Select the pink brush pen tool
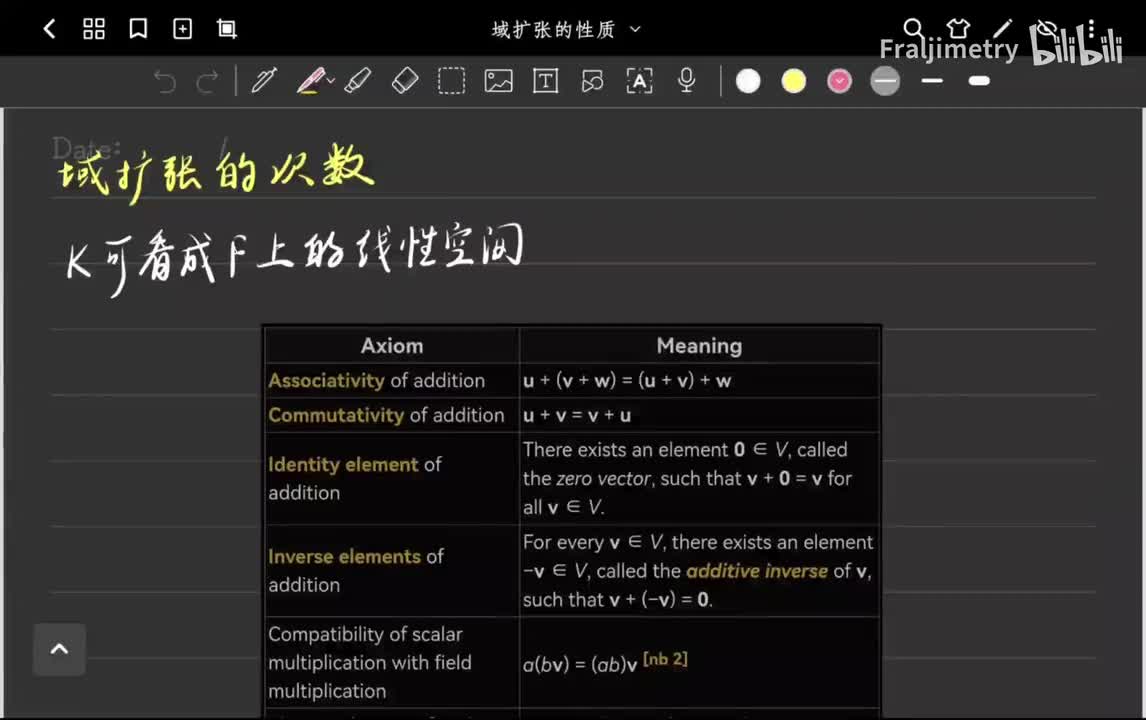This screenshot has width=1146, height=720. click(311, 80)
